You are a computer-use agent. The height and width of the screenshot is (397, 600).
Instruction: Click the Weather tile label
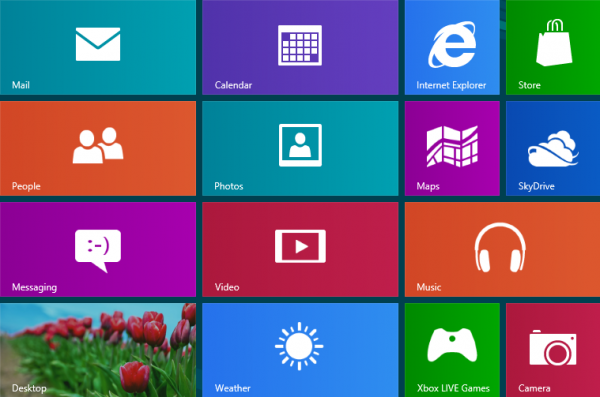(x=233, y=388)
